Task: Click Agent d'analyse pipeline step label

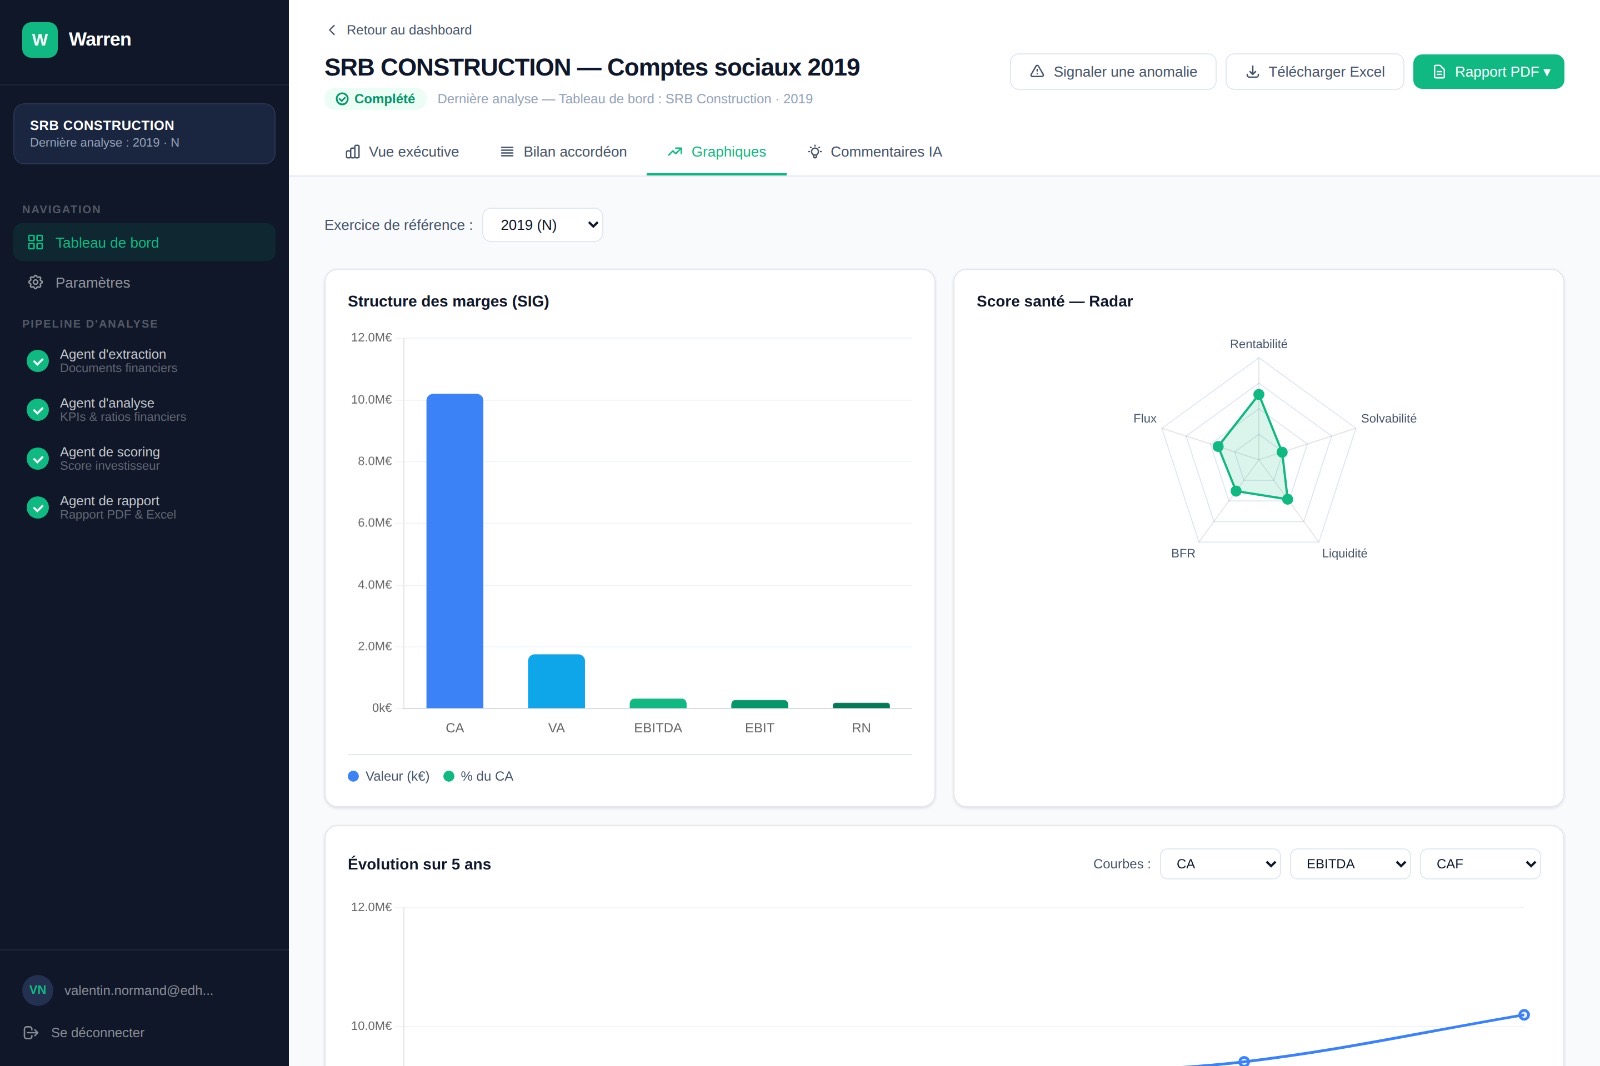Action: point(107,403)
